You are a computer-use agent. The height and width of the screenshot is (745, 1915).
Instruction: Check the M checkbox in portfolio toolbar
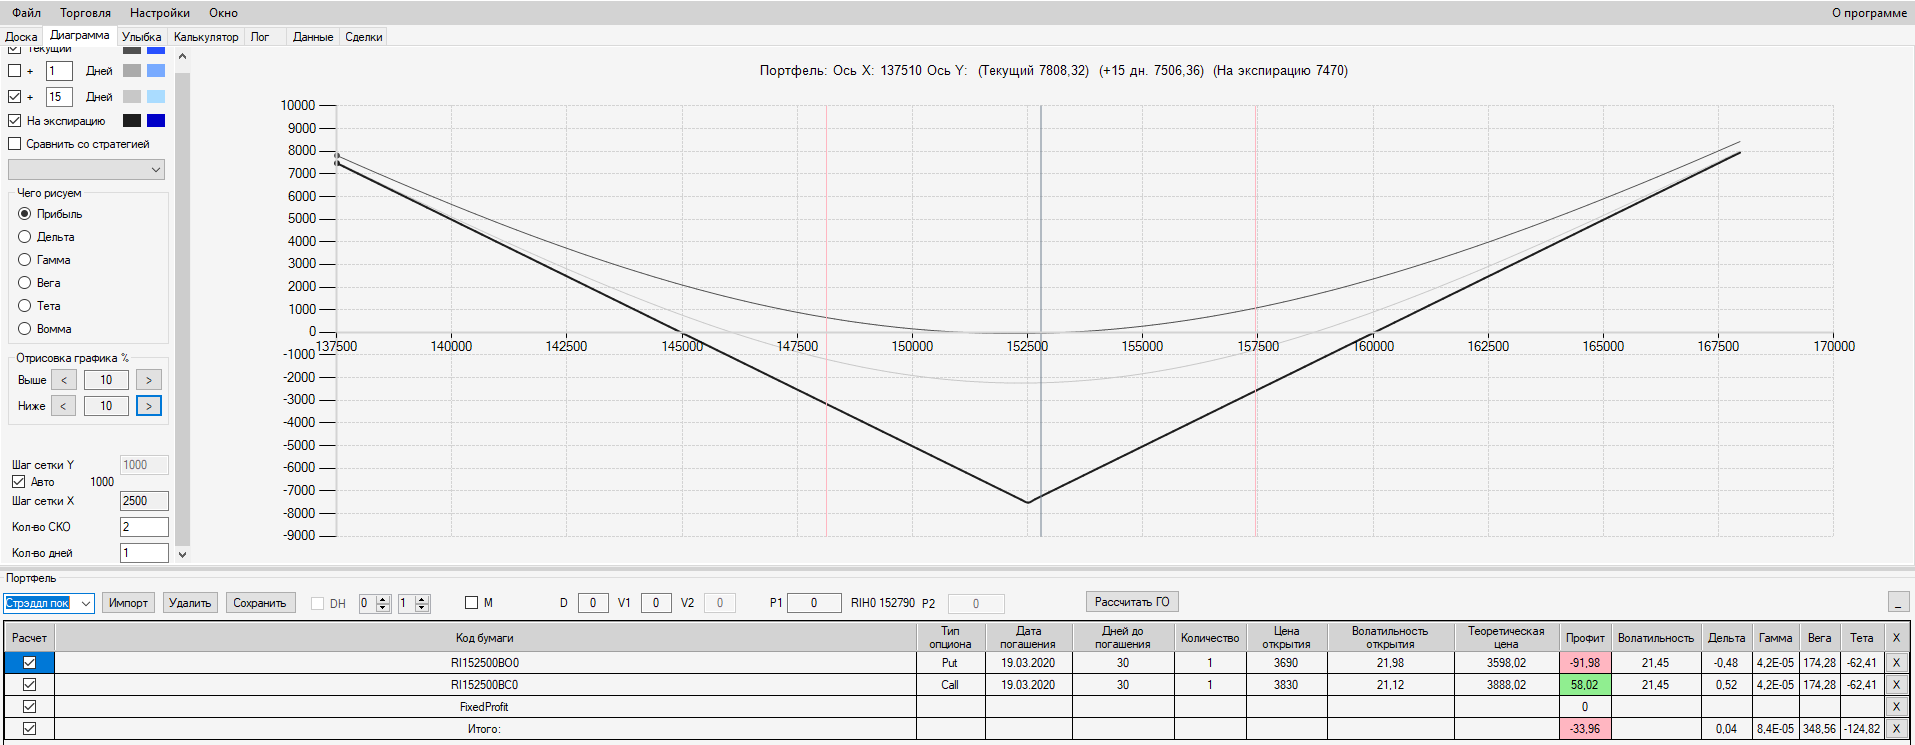coord(471,603)
